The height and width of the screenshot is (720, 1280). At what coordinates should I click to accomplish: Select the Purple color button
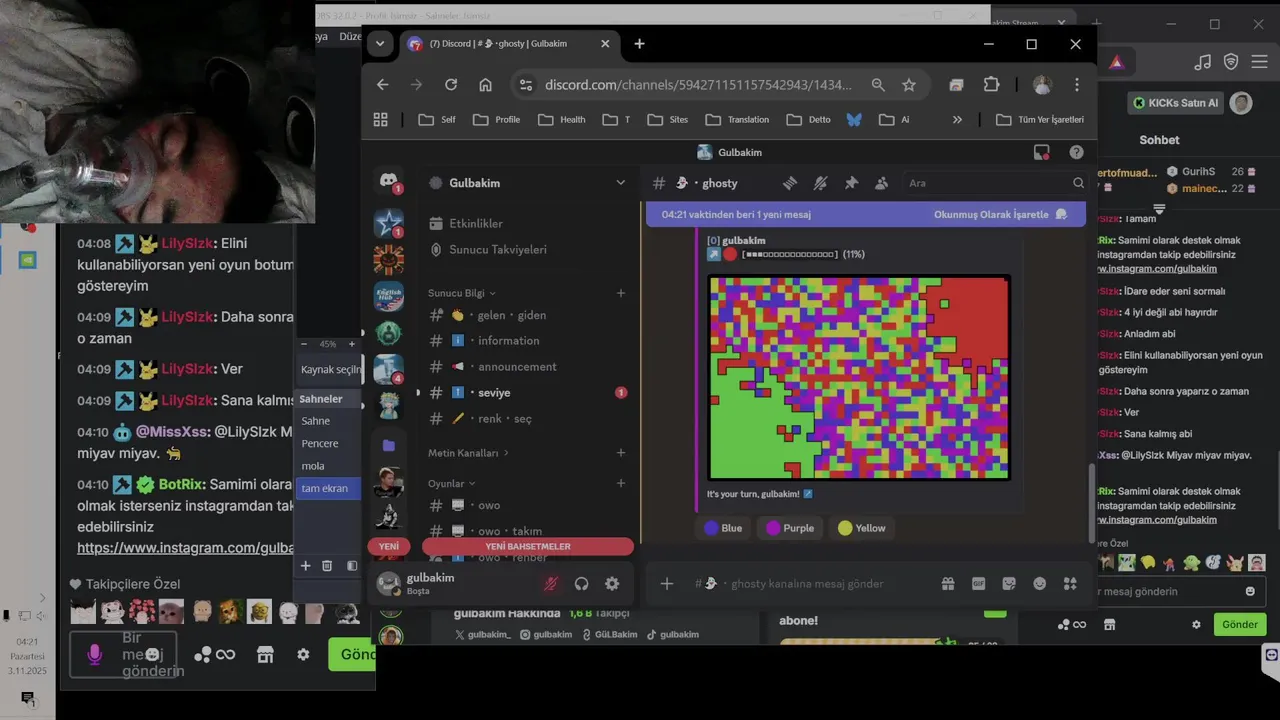tap(790, 528)
